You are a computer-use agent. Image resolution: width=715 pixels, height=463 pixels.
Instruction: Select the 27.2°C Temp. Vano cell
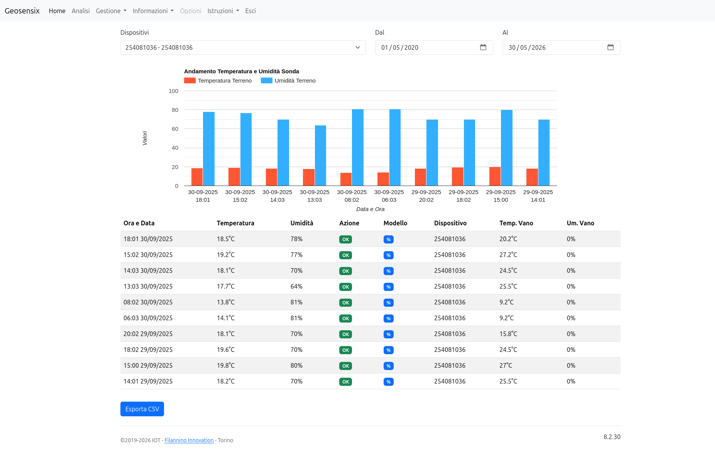[508, 255]
